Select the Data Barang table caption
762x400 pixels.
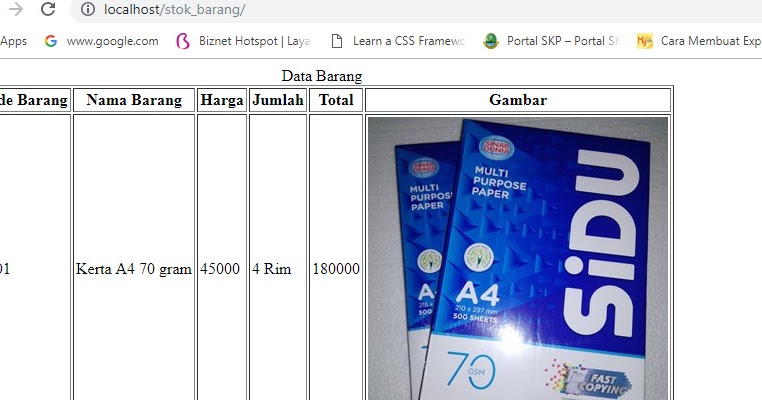tap(322, 76)
